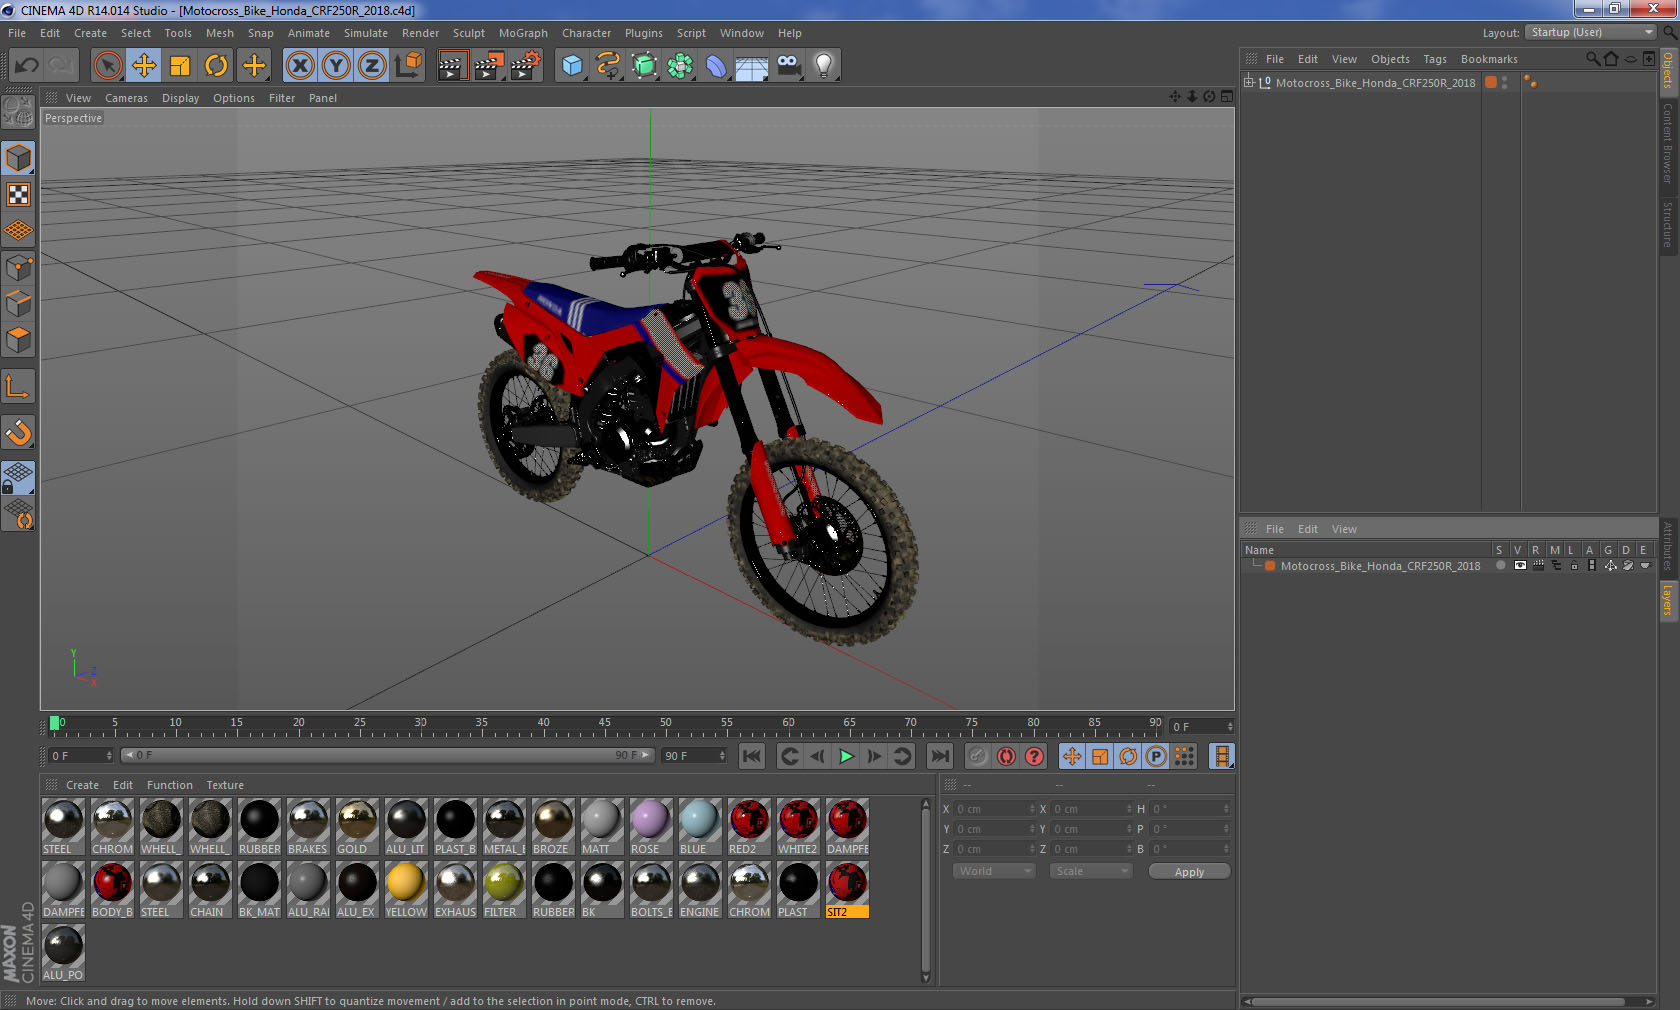Toggle the viewport maximize icon
This screenshot has width=1680, height=1010.
(1227, 97)
